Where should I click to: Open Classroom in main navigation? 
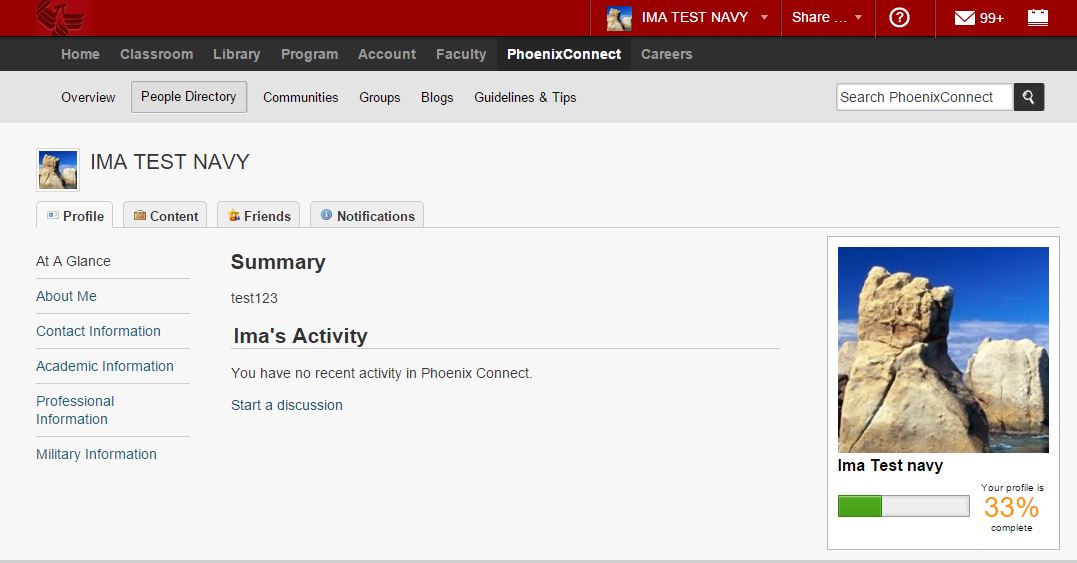(x=157, y=54)
